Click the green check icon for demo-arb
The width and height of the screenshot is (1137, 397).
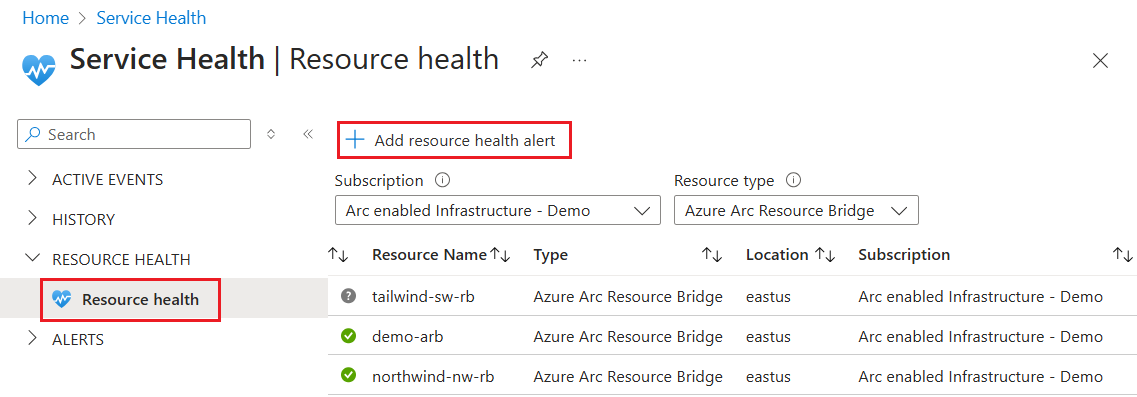[x=349, y=336]
